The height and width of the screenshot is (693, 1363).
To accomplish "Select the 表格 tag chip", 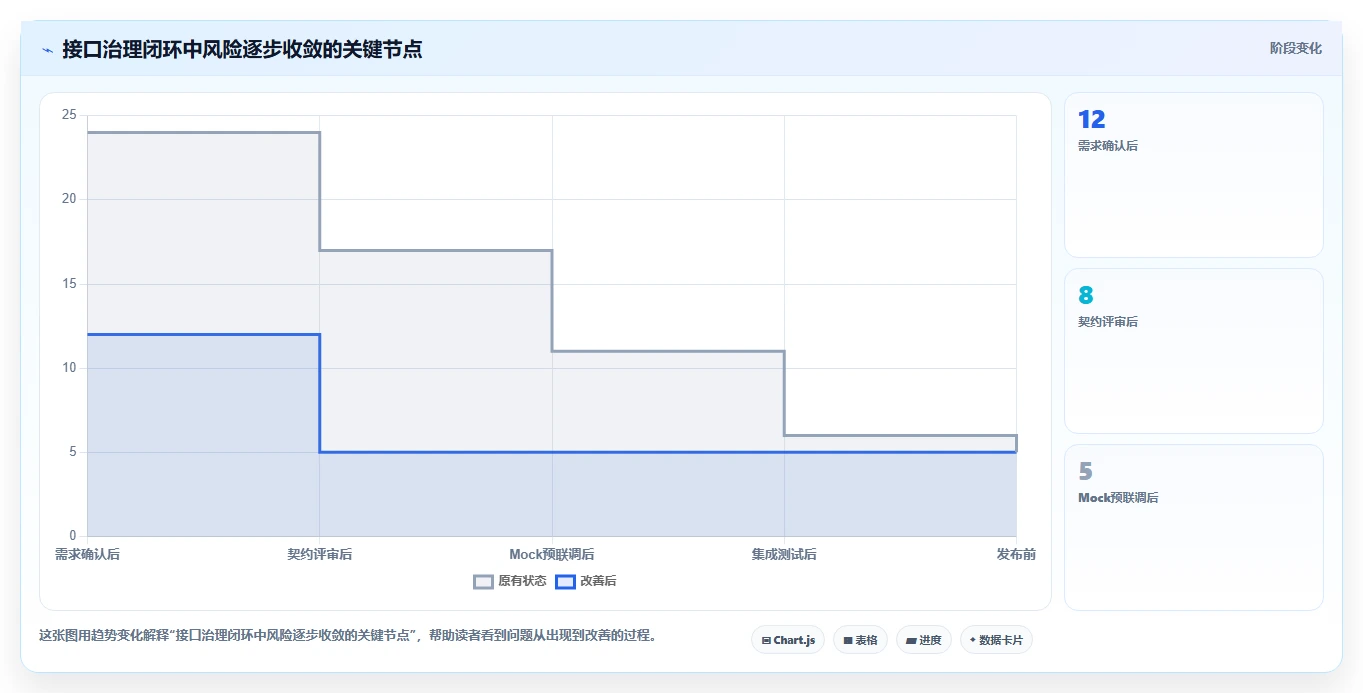I will 860,640.
